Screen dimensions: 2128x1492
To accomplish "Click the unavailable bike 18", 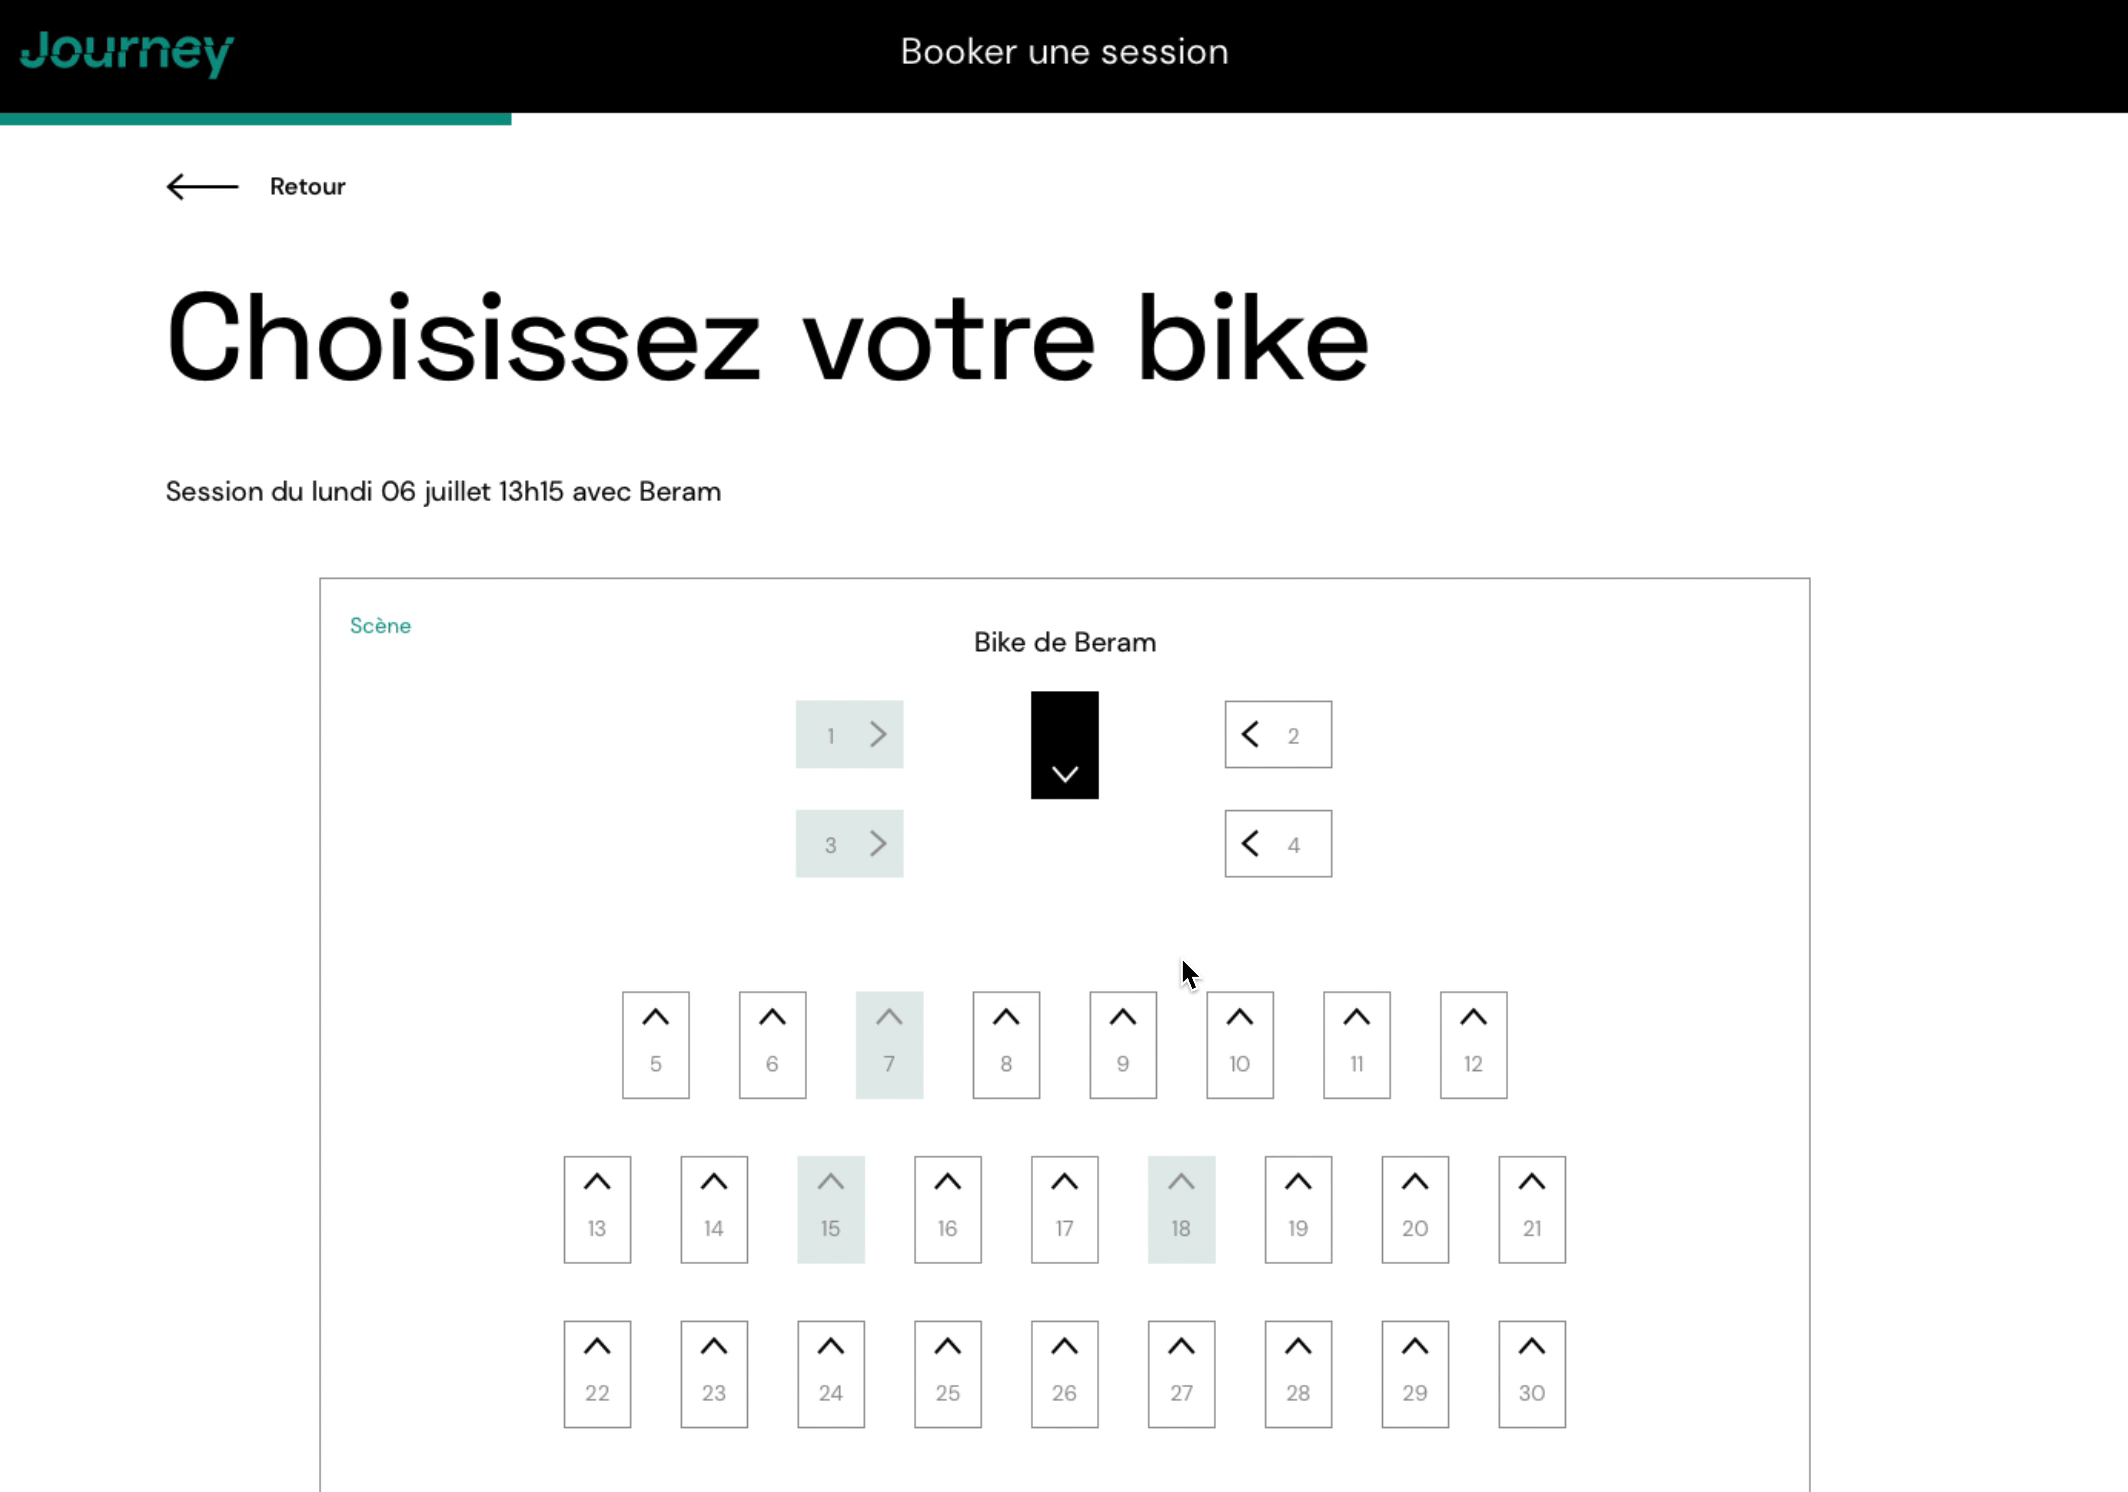I will [x=1181, y=1210].
